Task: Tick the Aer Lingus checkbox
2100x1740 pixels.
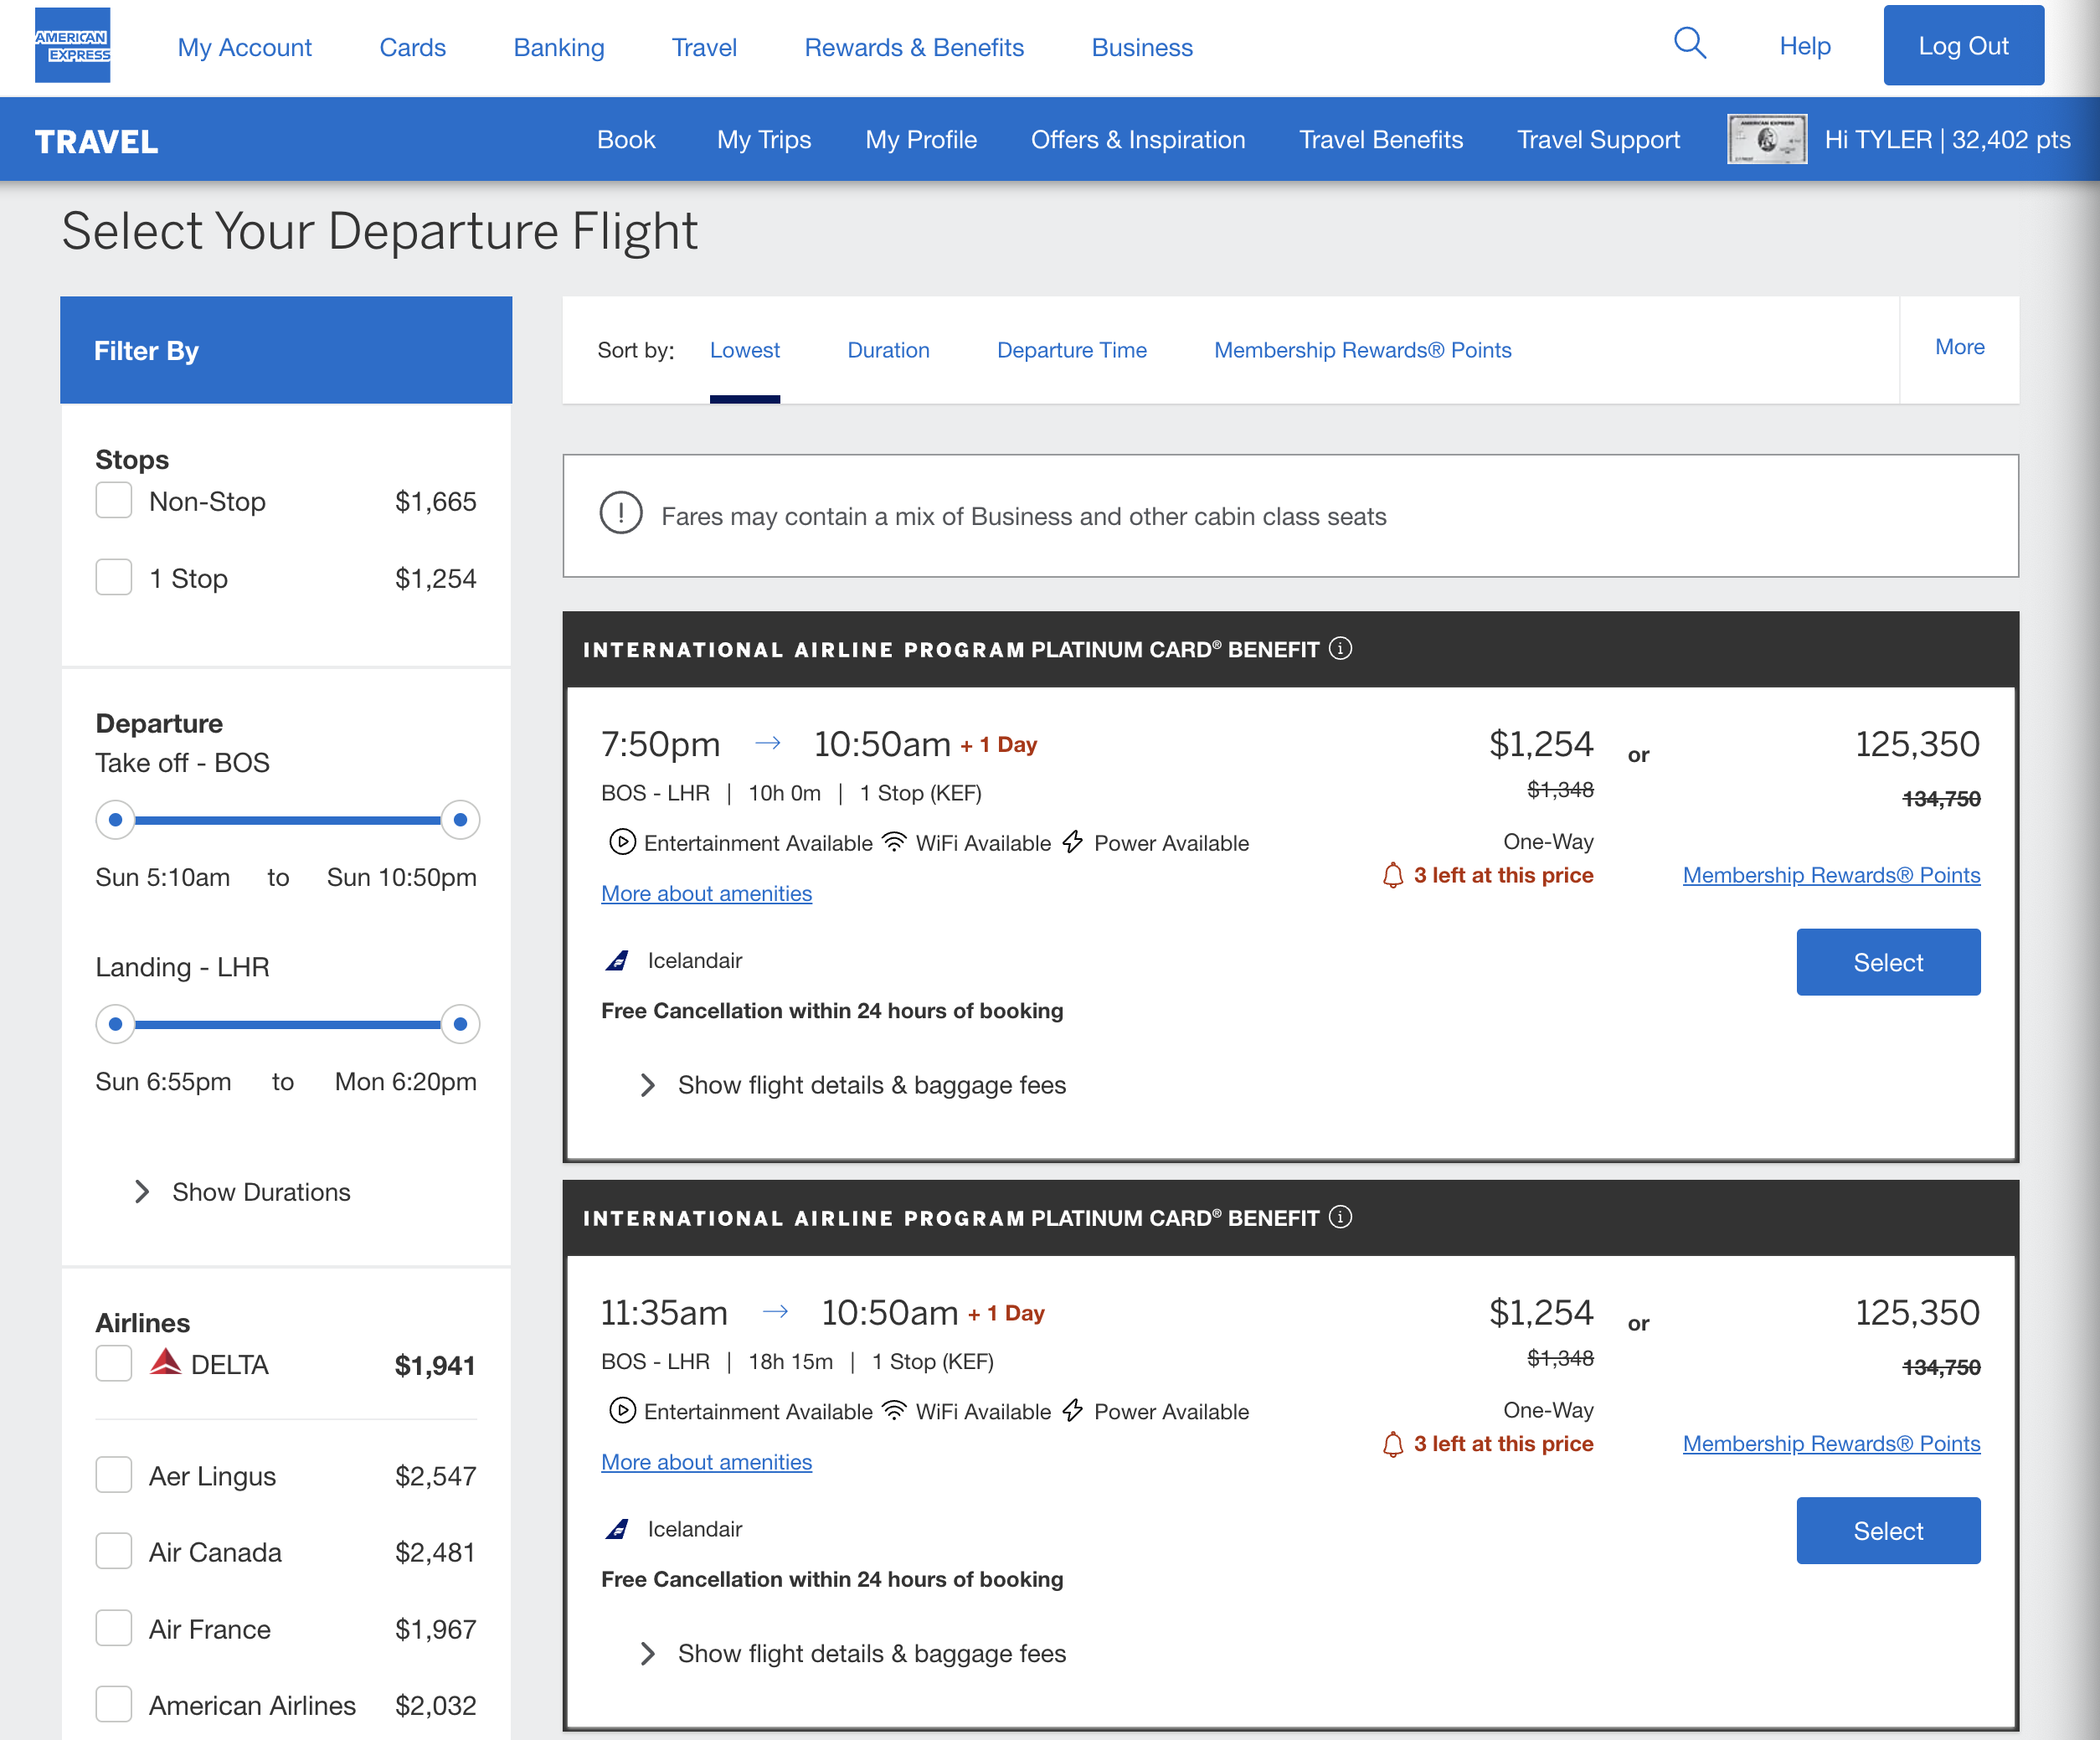Action: coord(114,1475)
